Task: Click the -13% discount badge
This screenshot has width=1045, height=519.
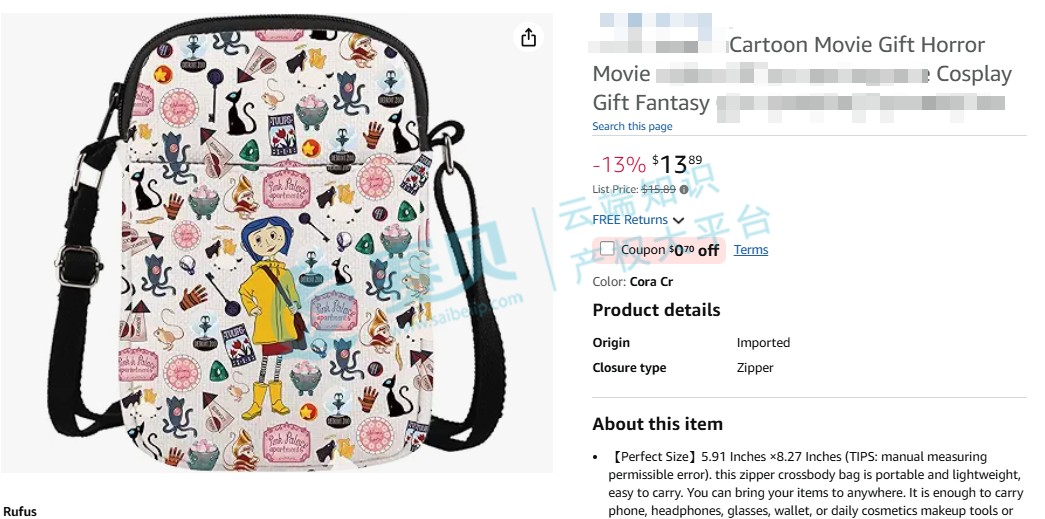Action: click(619, 165)
